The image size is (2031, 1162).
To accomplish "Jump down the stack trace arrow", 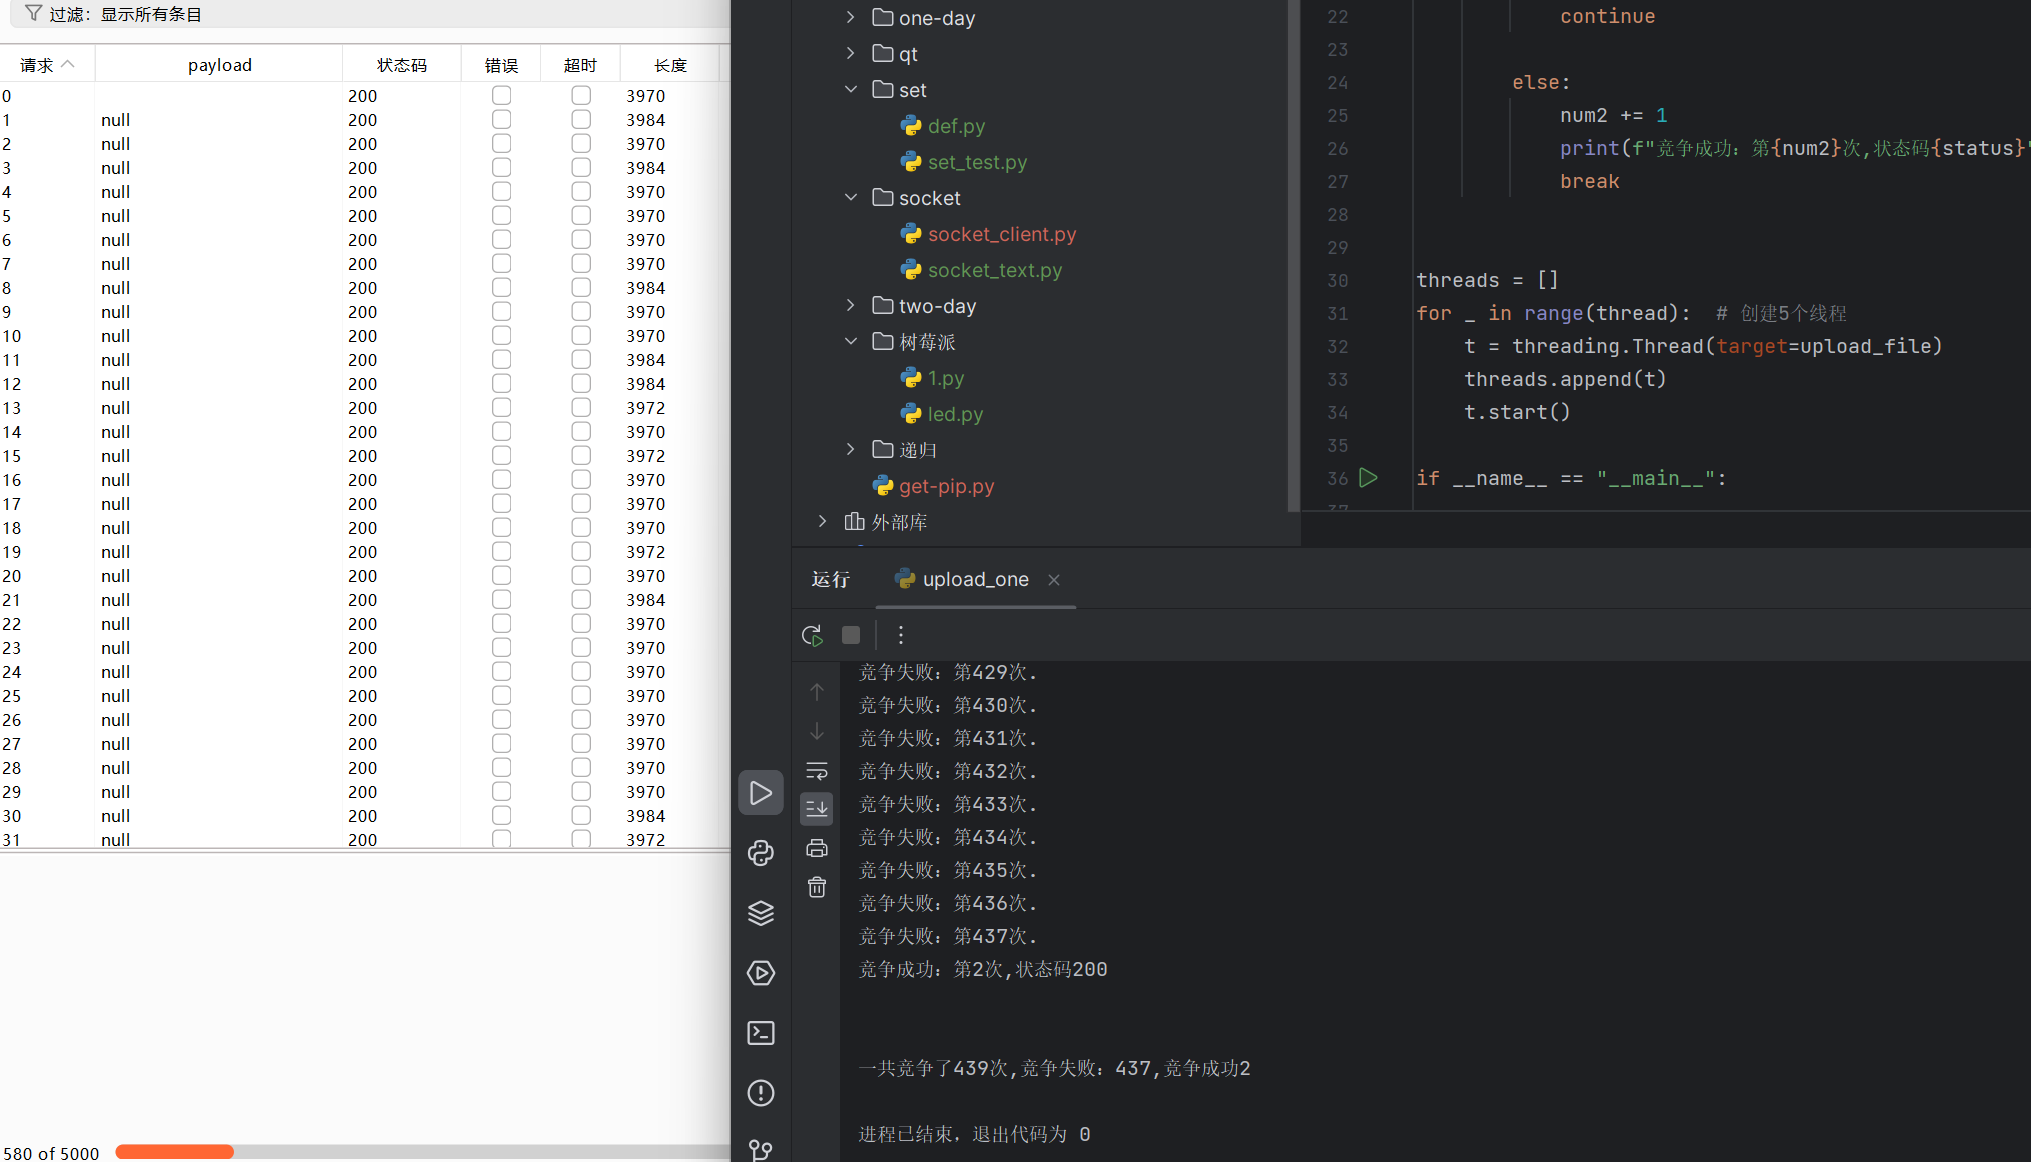I will click(817, 731).
